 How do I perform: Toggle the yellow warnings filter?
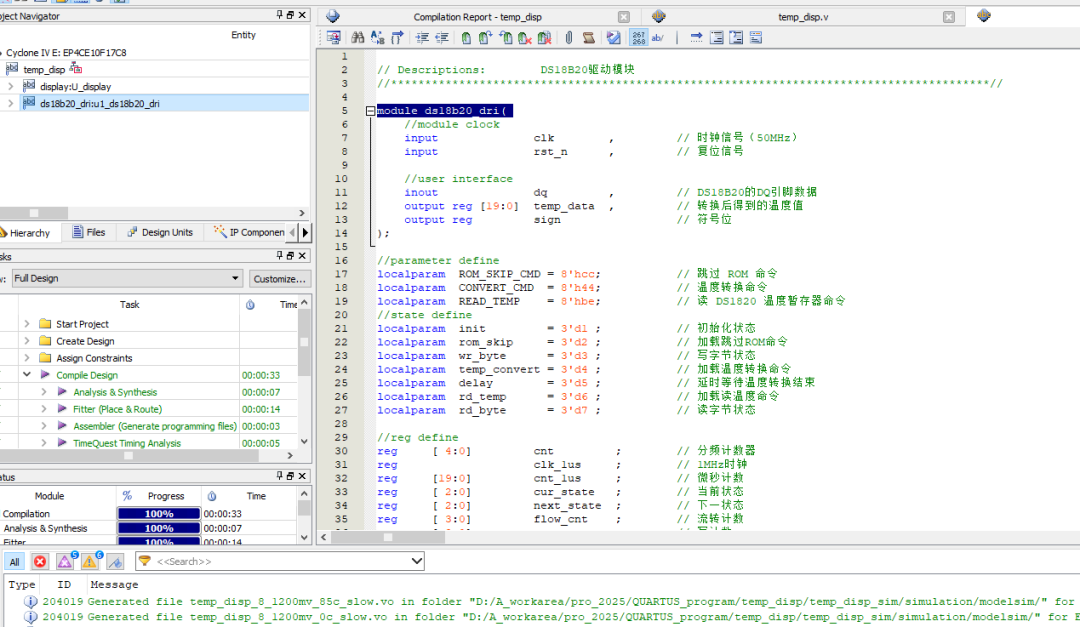(x=89, y=561)
